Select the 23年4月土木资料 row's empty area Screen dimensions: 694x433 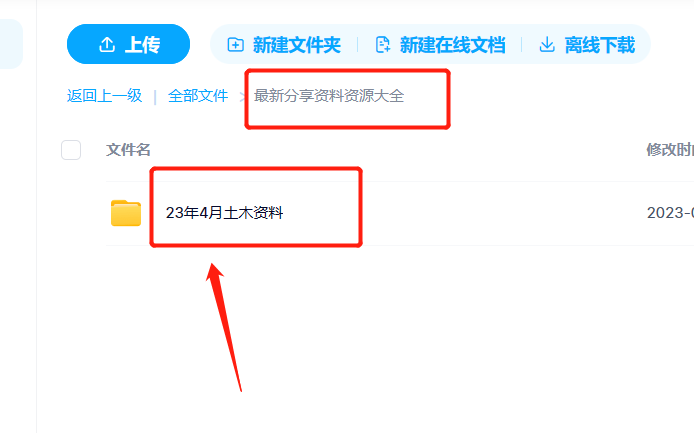coord(465,213)
